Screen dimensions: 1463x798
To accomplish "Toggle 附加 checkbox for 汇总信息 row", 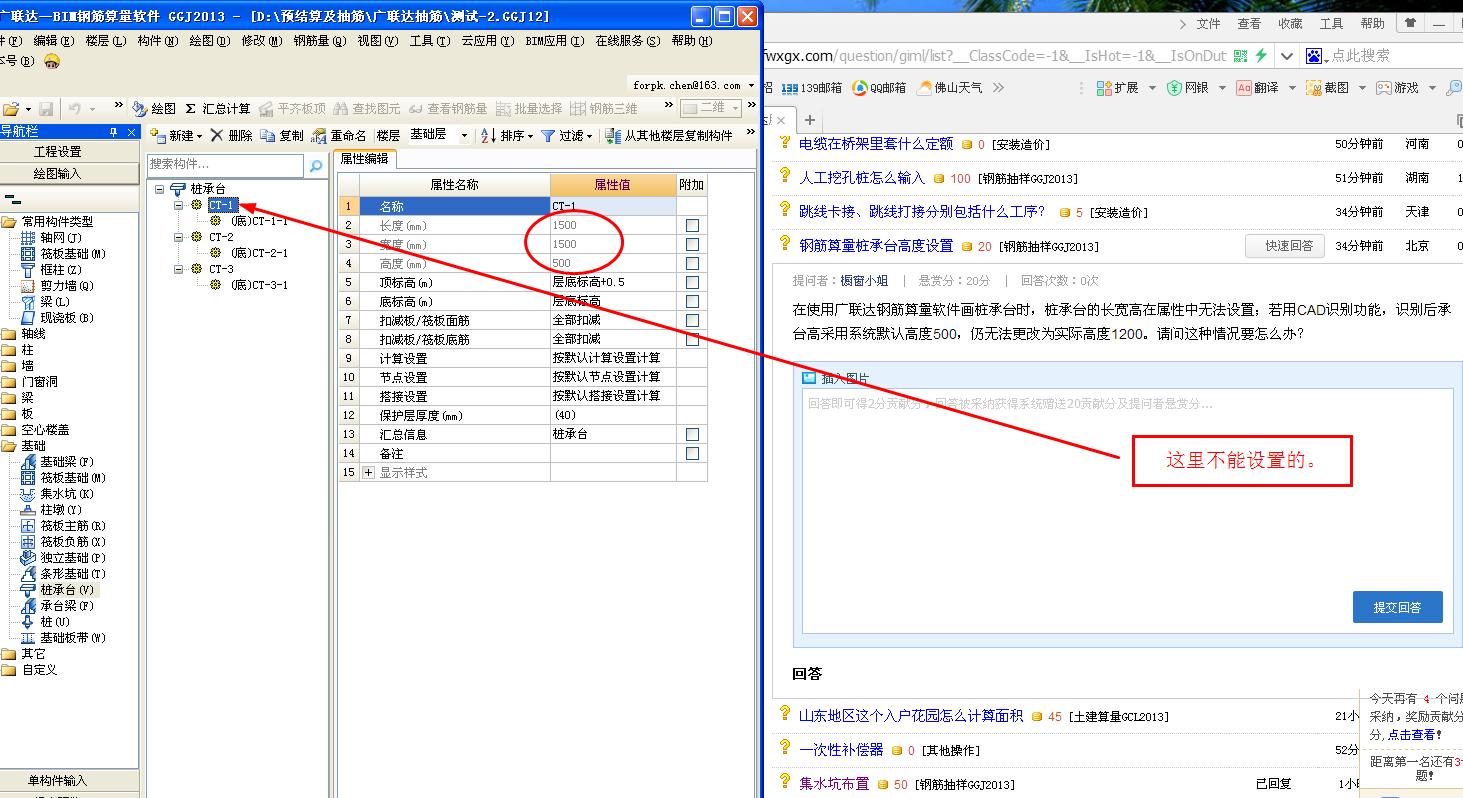I will coord(692,434).
